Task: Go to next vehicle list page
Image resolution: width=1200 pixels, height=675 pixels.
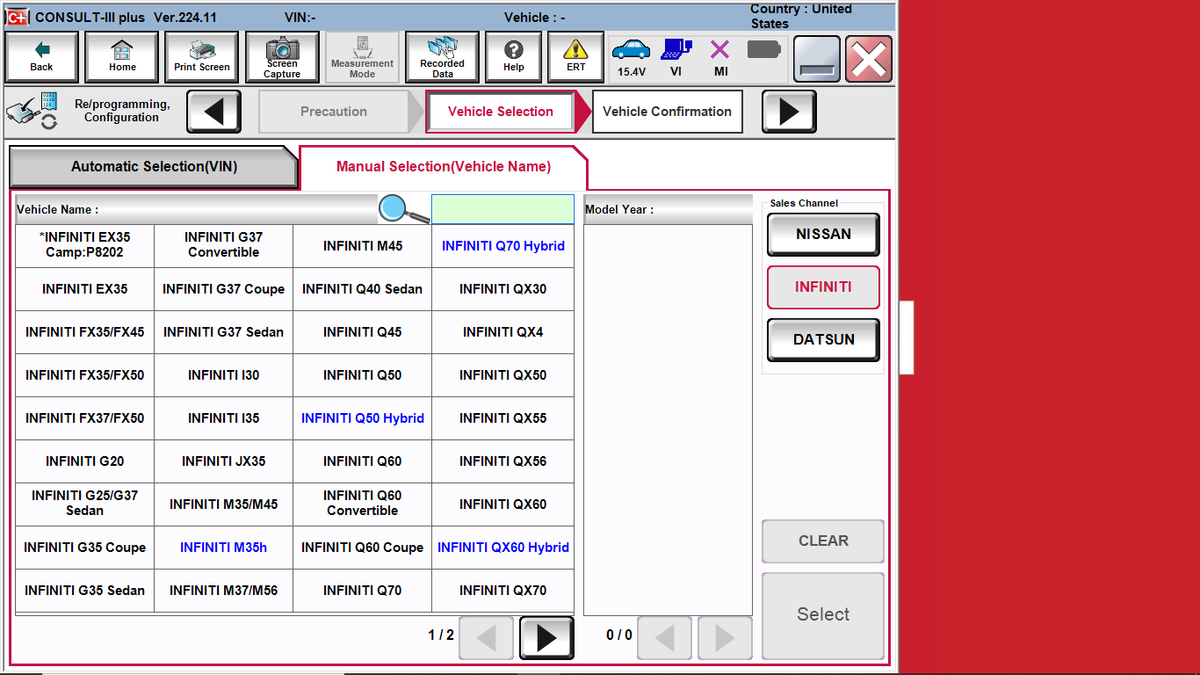Action: tap(545, 638)
